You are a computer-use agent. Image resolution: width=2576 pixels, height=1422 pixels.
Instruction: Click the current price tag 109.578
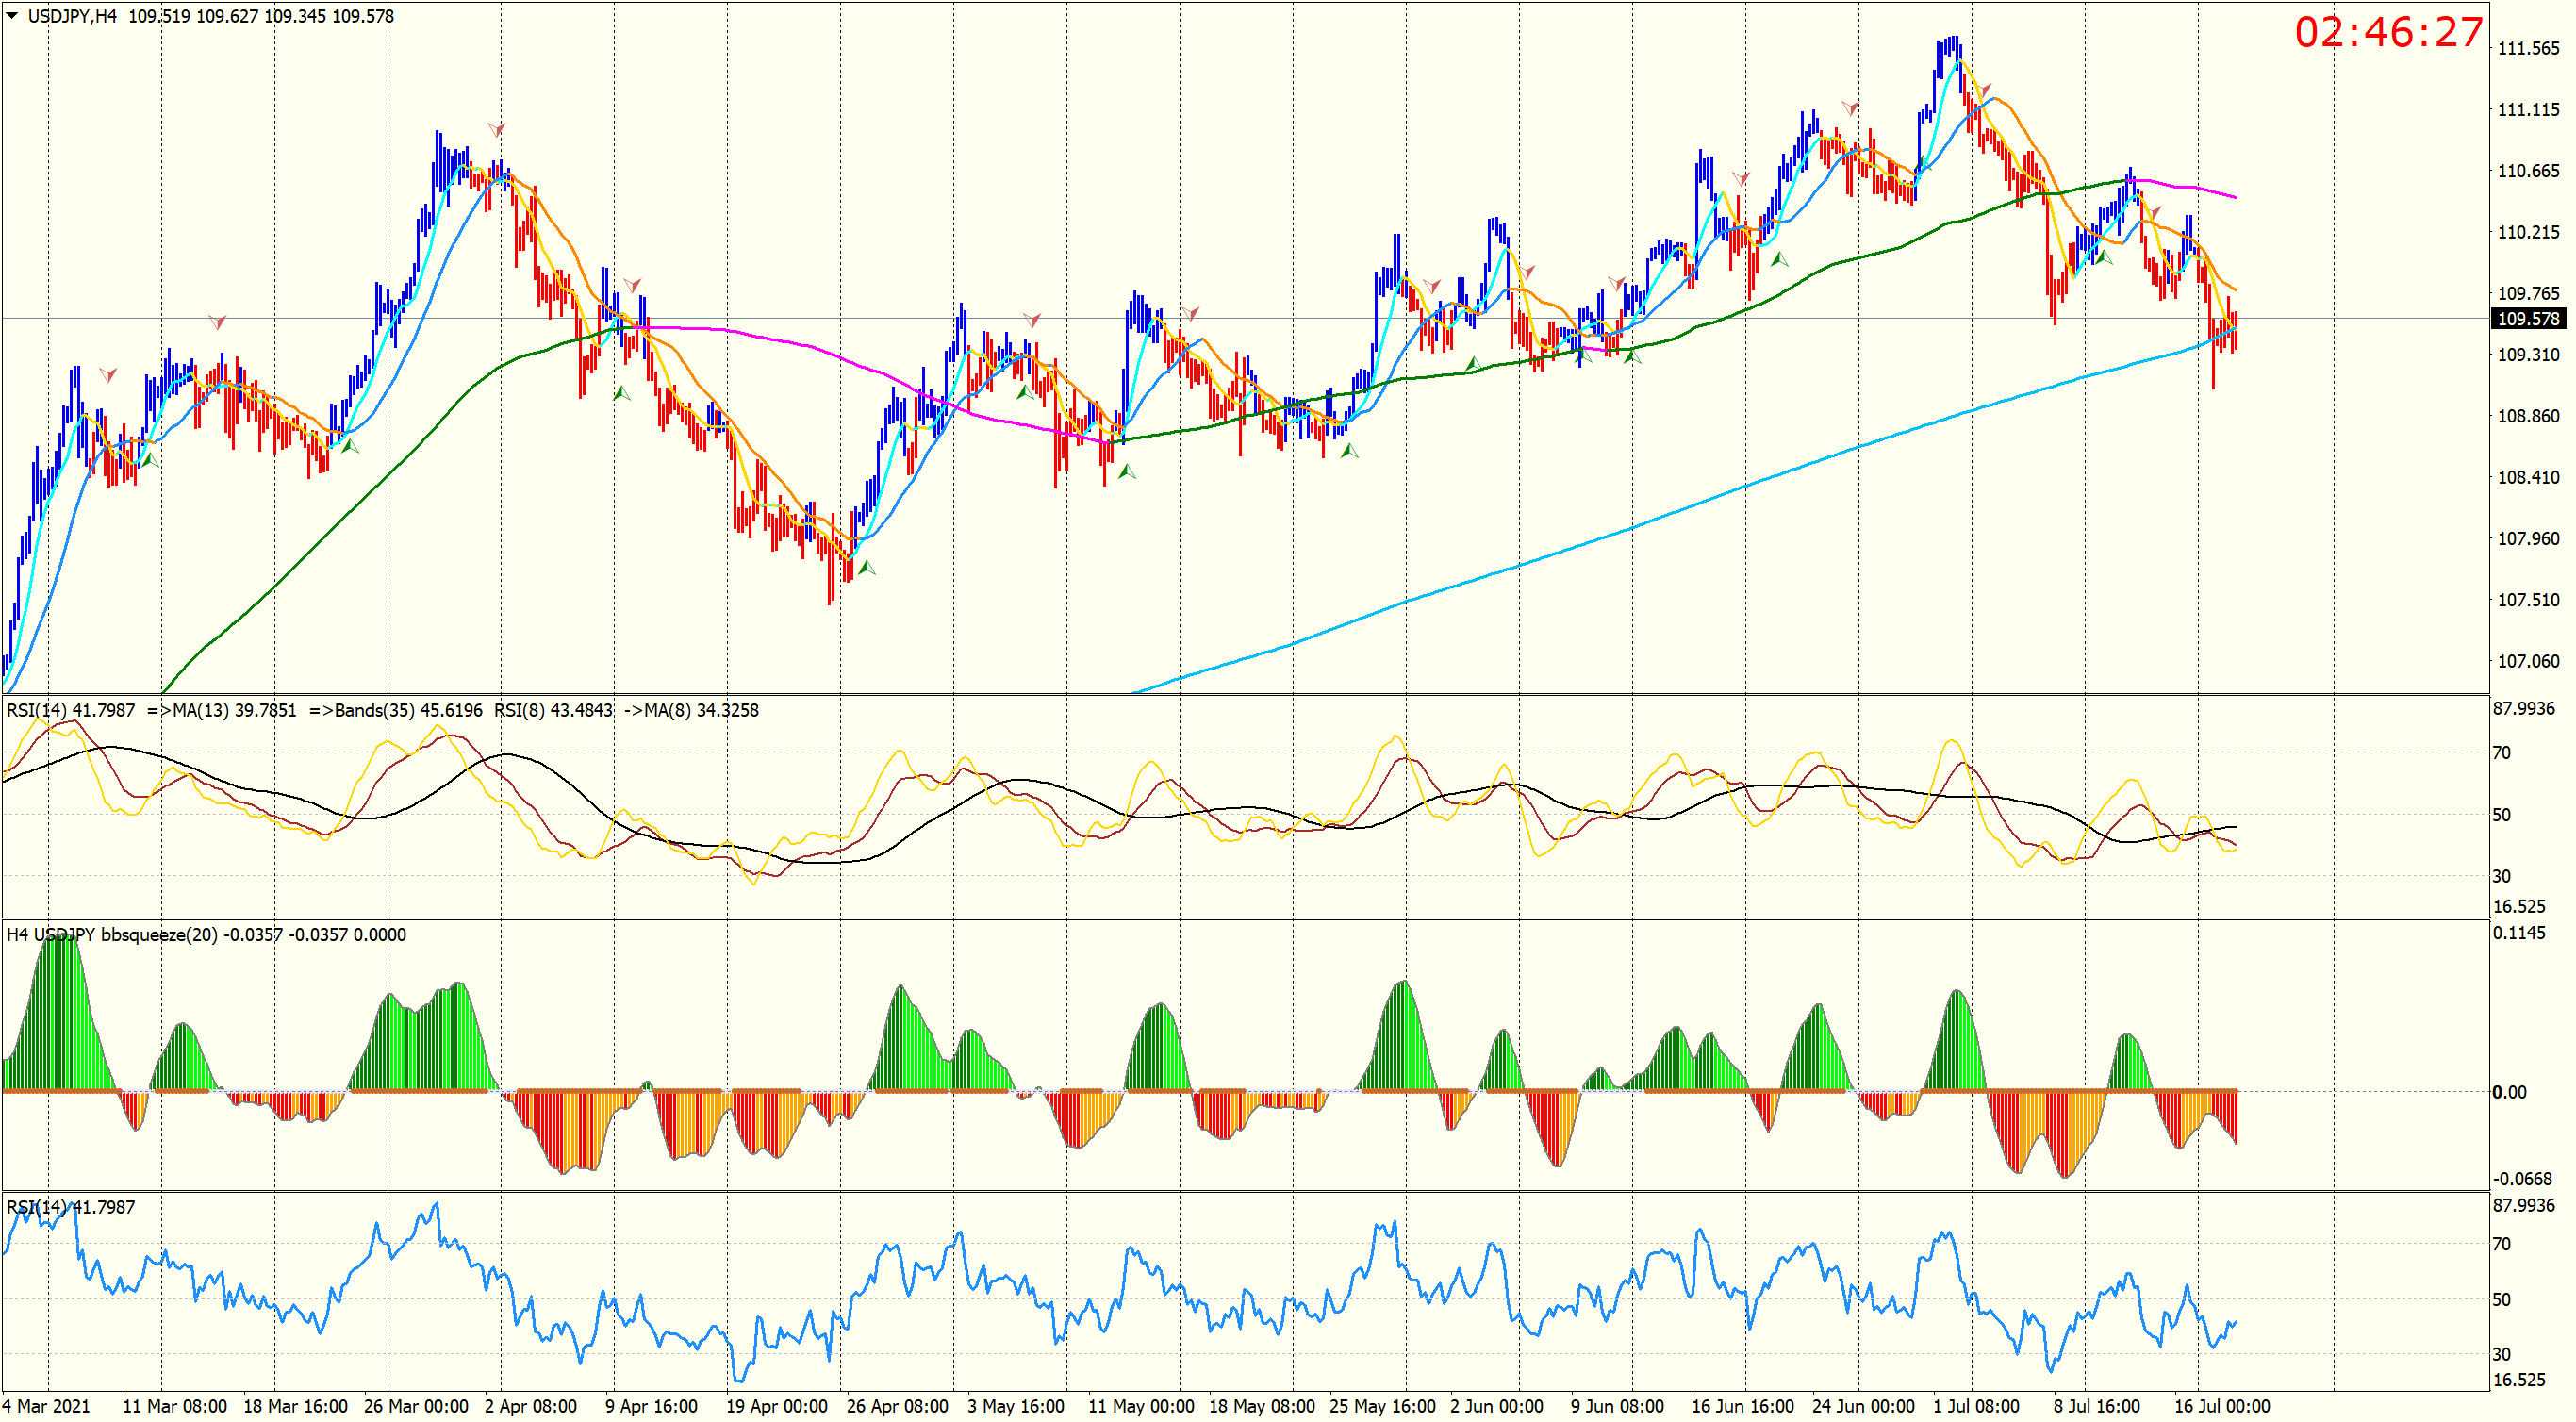click(2528, 318)
